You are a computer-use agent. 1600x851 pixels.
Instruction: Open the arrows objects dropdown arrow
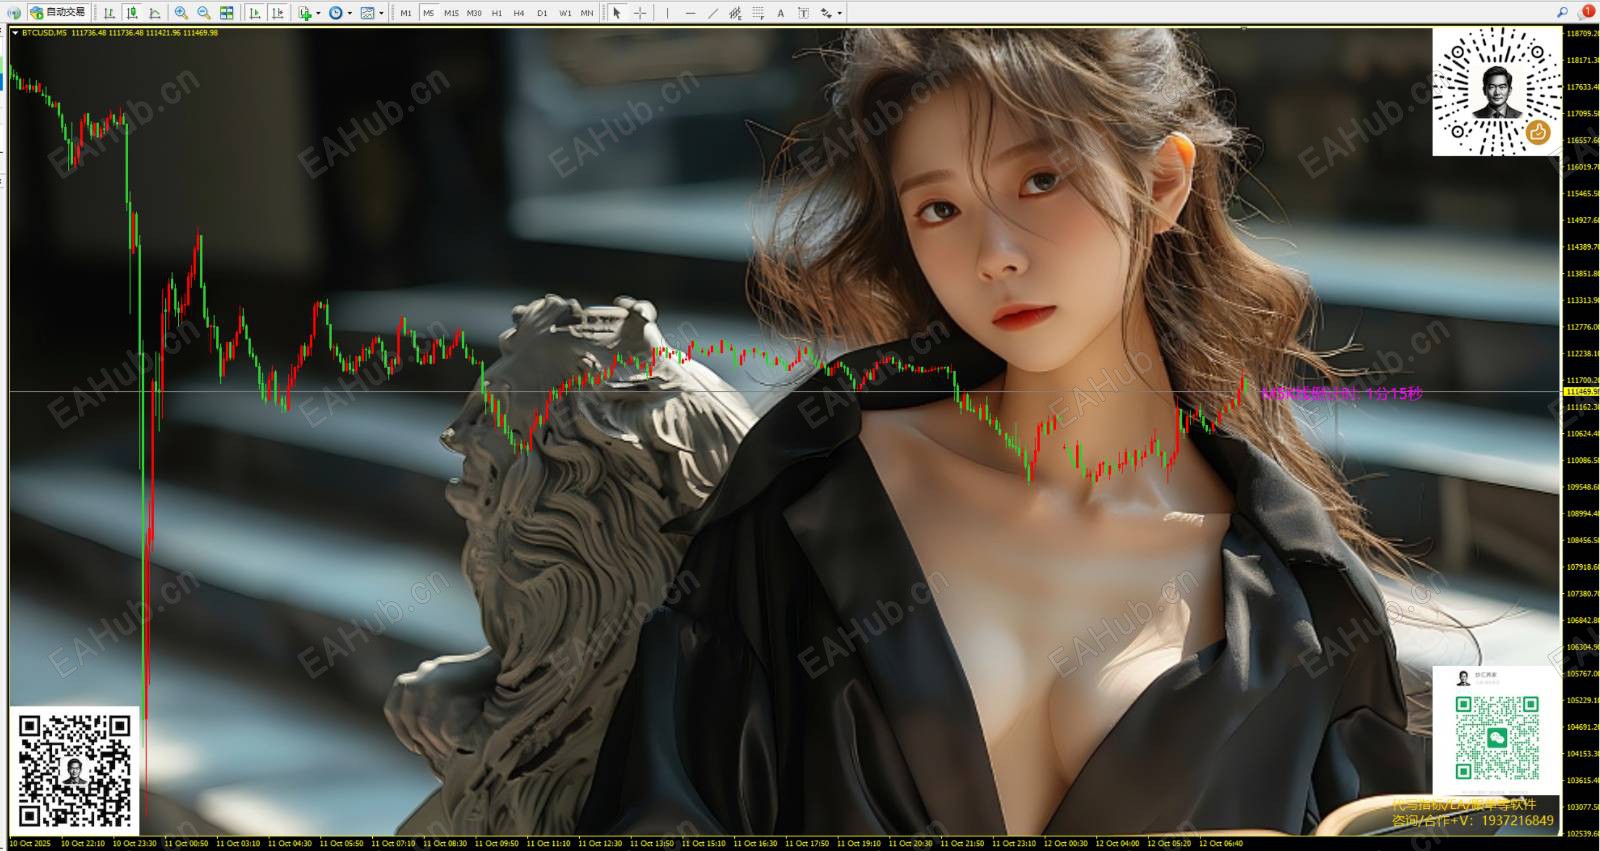point(840,13)
